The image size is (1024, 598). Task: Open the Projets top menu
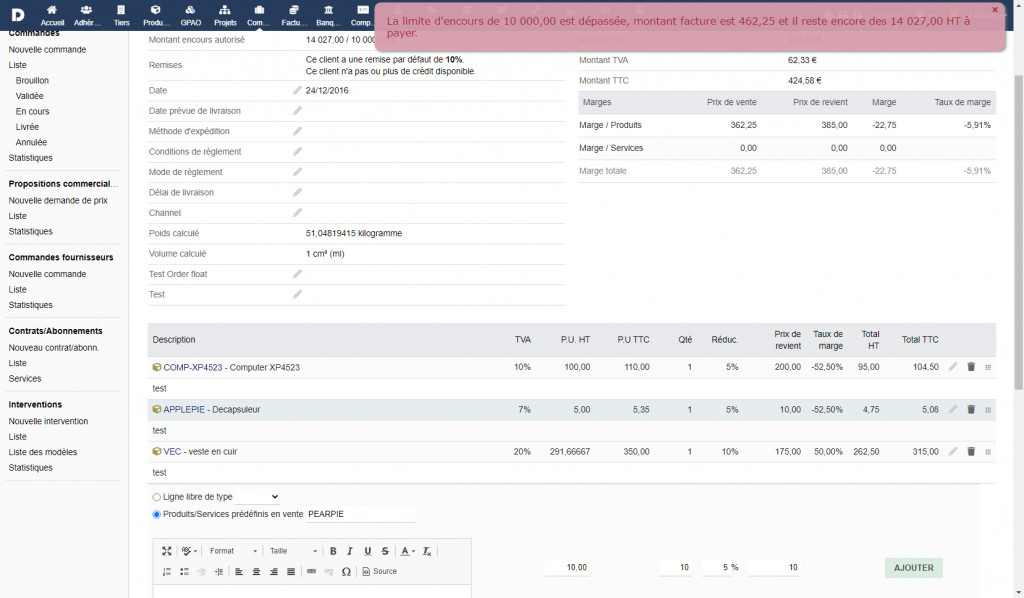coord(225,15)
